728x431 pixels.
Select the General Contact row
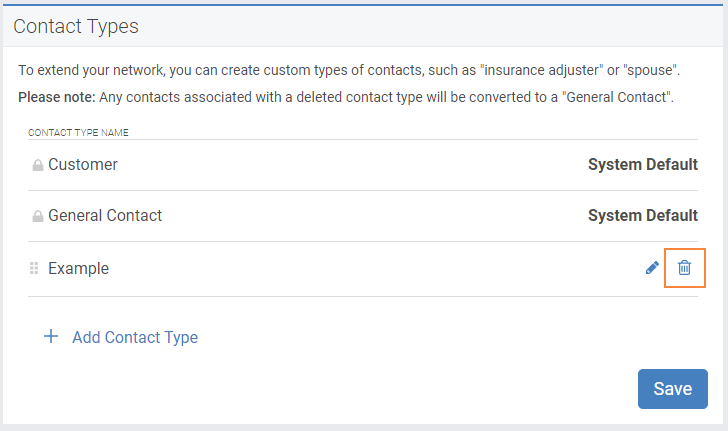point(363,216)
